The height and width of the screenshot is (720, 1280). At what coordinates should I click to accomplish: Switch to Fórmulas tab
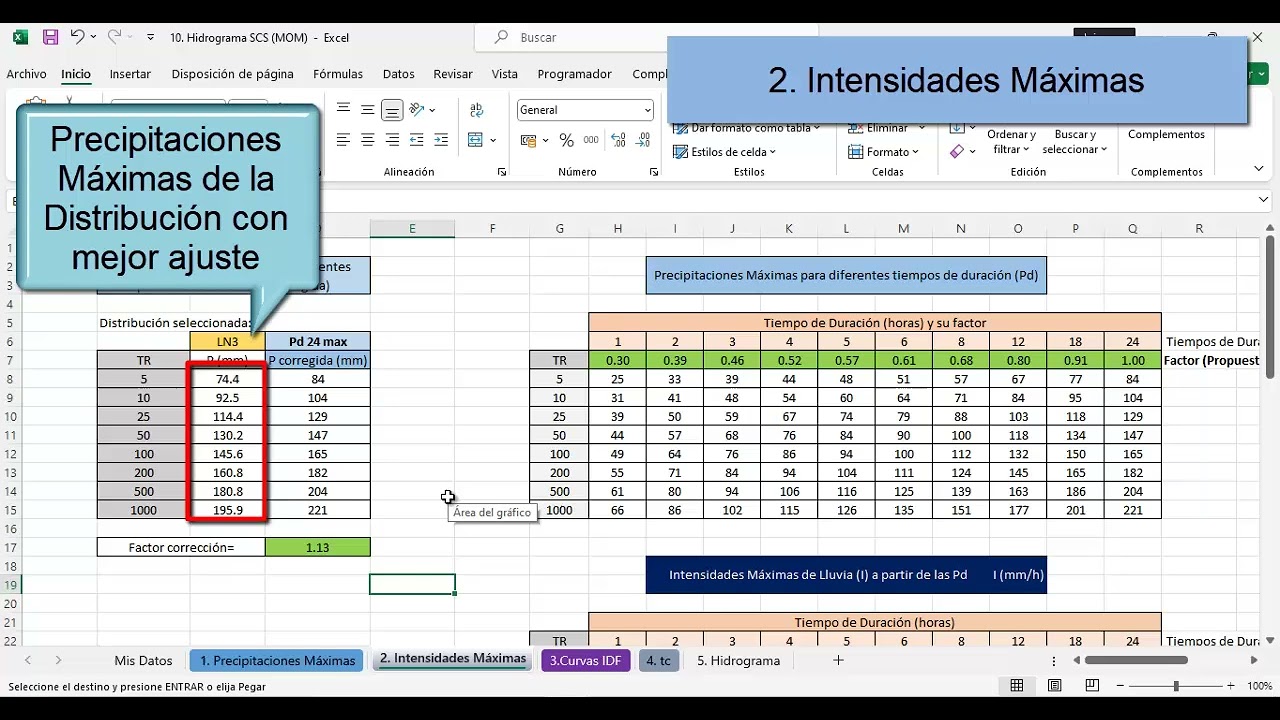click(337, 74)
